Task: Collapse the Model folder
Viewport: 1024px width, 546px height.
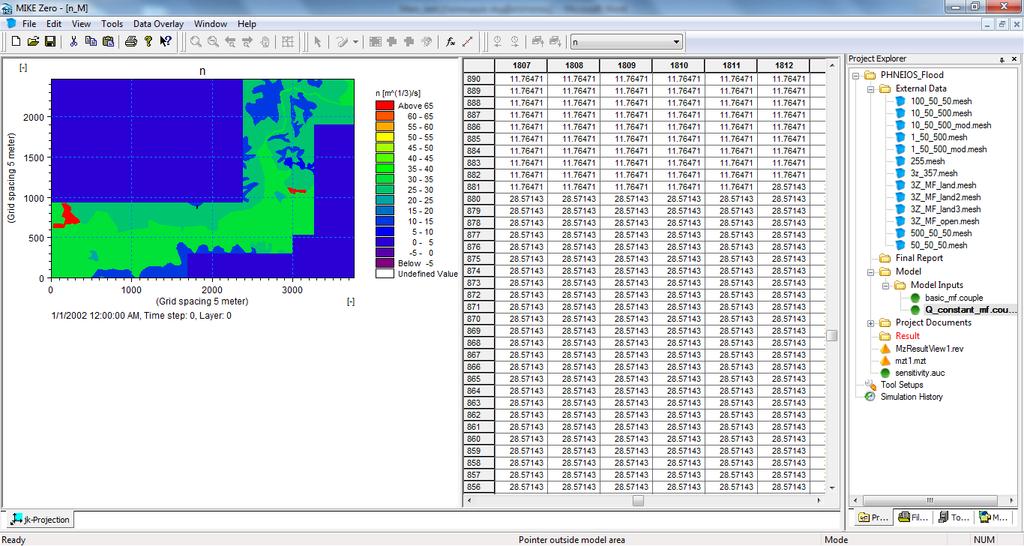Action: click(871, 272)
